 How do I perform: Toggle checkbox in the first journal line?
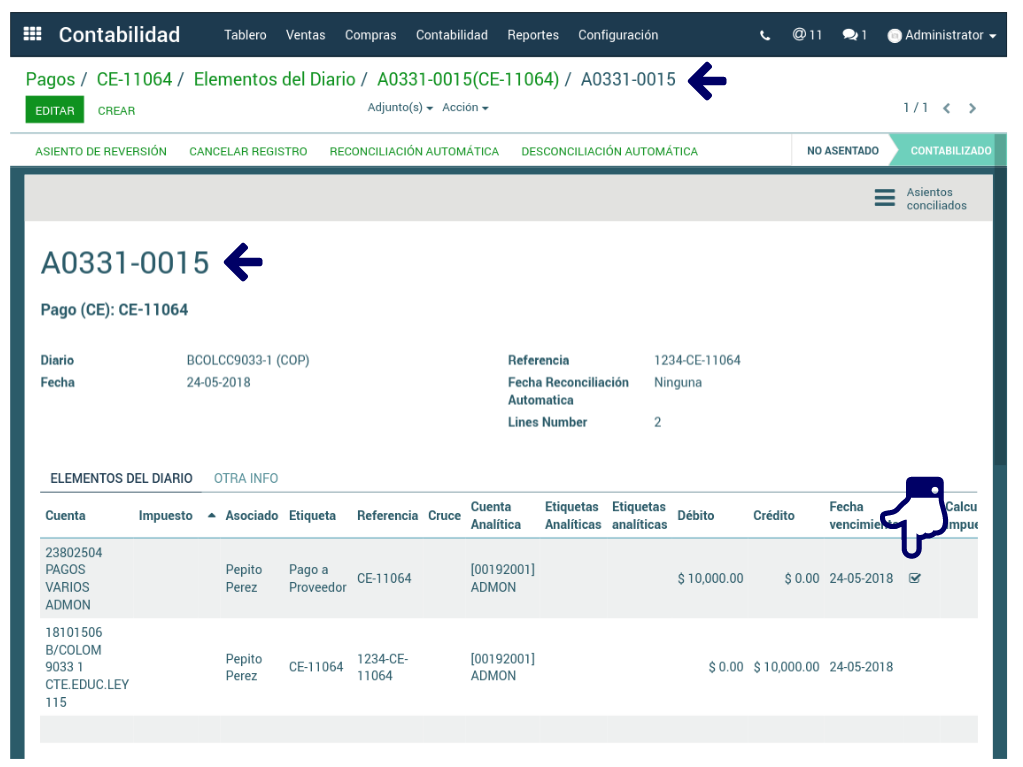pyautogui.click(x=915, y=578)
